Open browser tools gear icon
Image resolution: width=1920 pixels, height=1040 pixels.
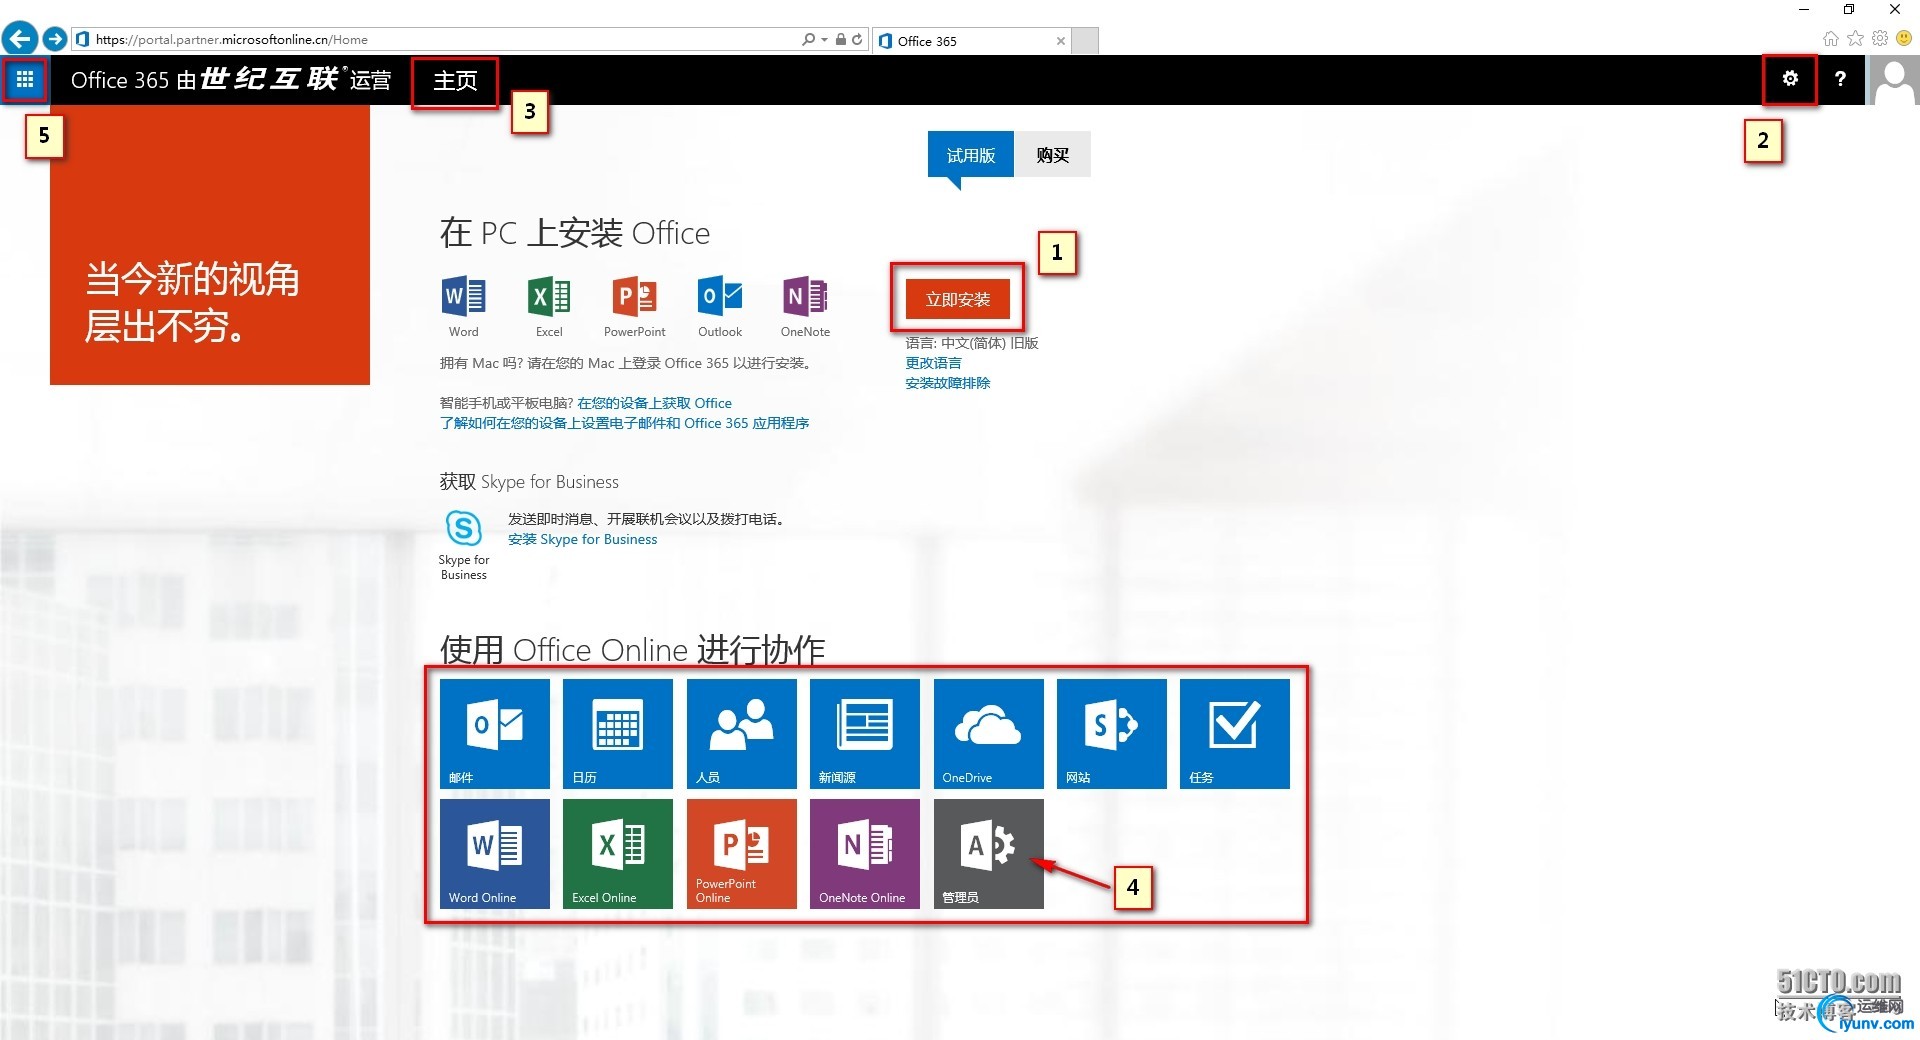coord(1880,39)
